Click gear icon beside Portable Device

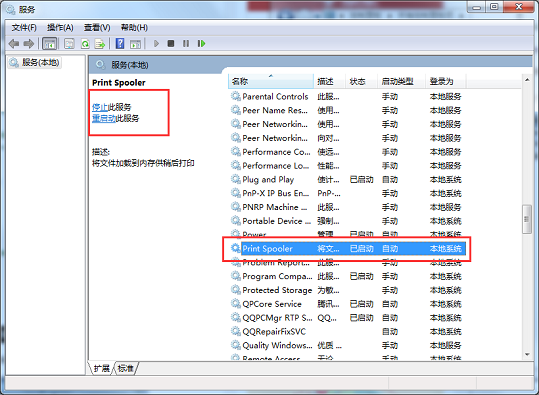click(x=236, y=221)
